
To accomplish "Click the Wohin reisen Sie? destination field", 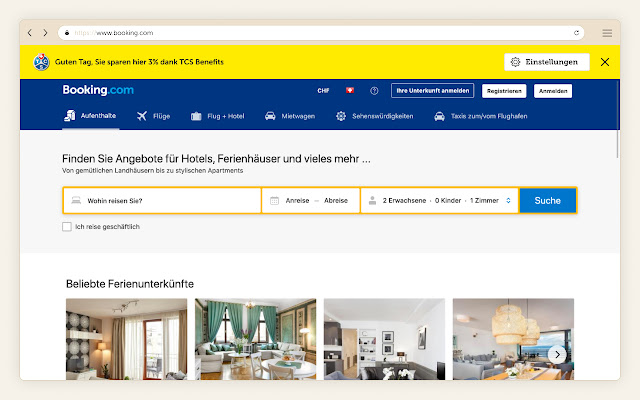I will [x=162, y=200].
